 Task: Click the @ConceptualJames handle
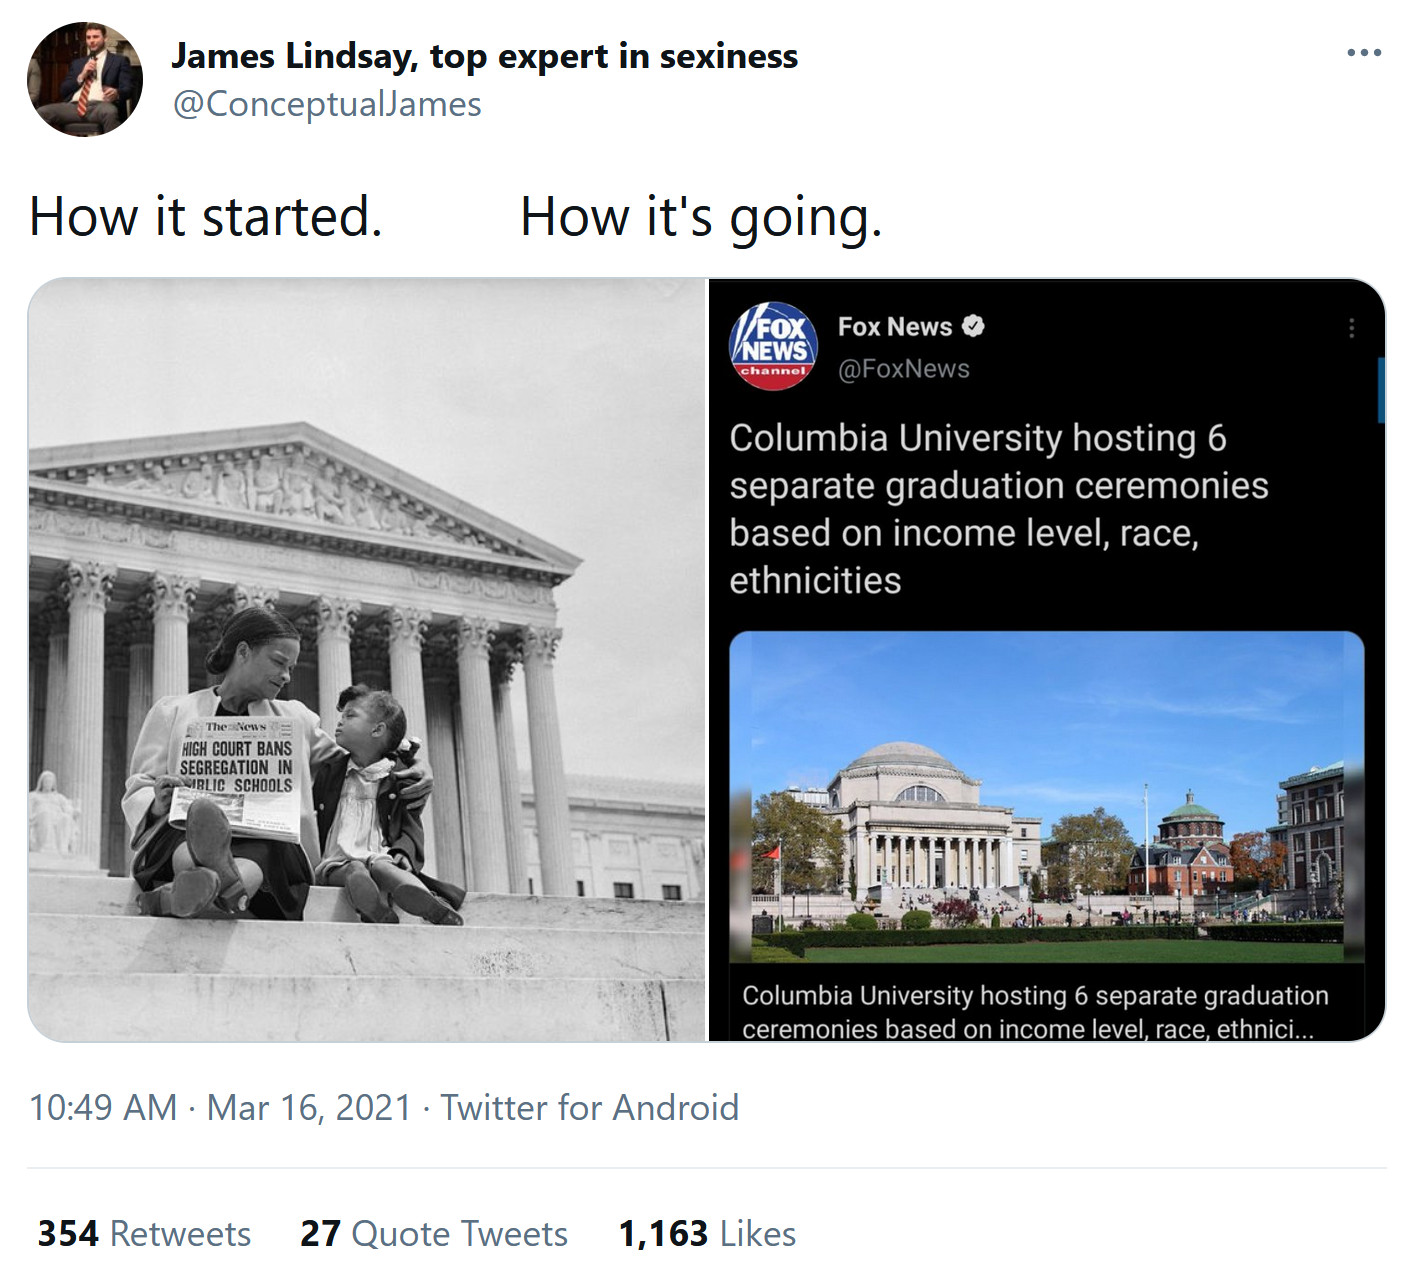click(326, 104)
